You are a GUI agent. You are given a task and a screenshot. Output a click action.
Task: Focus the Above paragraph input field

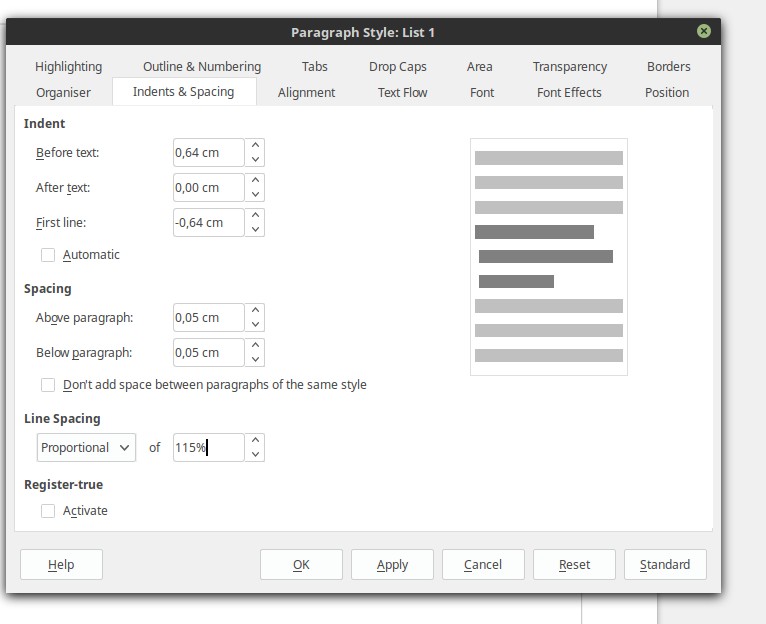[x=209, y=318]
